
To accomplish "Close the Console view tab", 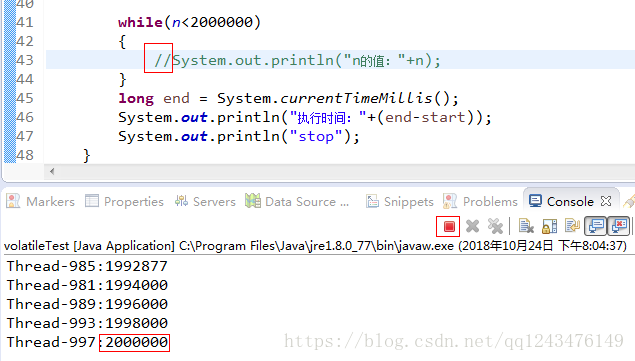I will [x=606, y=201].
